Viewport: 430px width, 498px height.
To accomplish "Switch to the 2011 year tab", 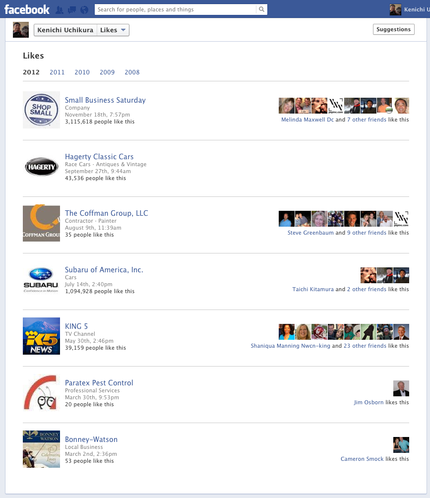I will point(57,72).
